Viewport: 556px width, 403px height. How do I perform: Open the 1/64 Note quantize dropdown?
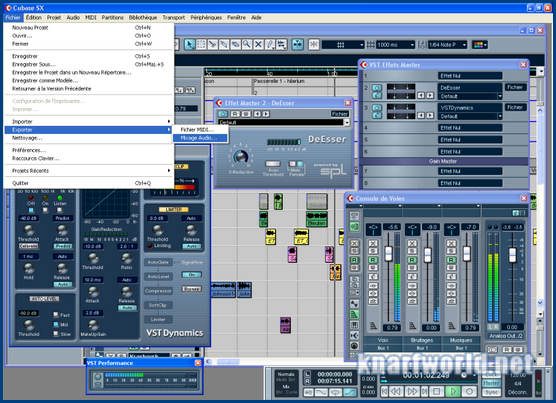(447, 45)
